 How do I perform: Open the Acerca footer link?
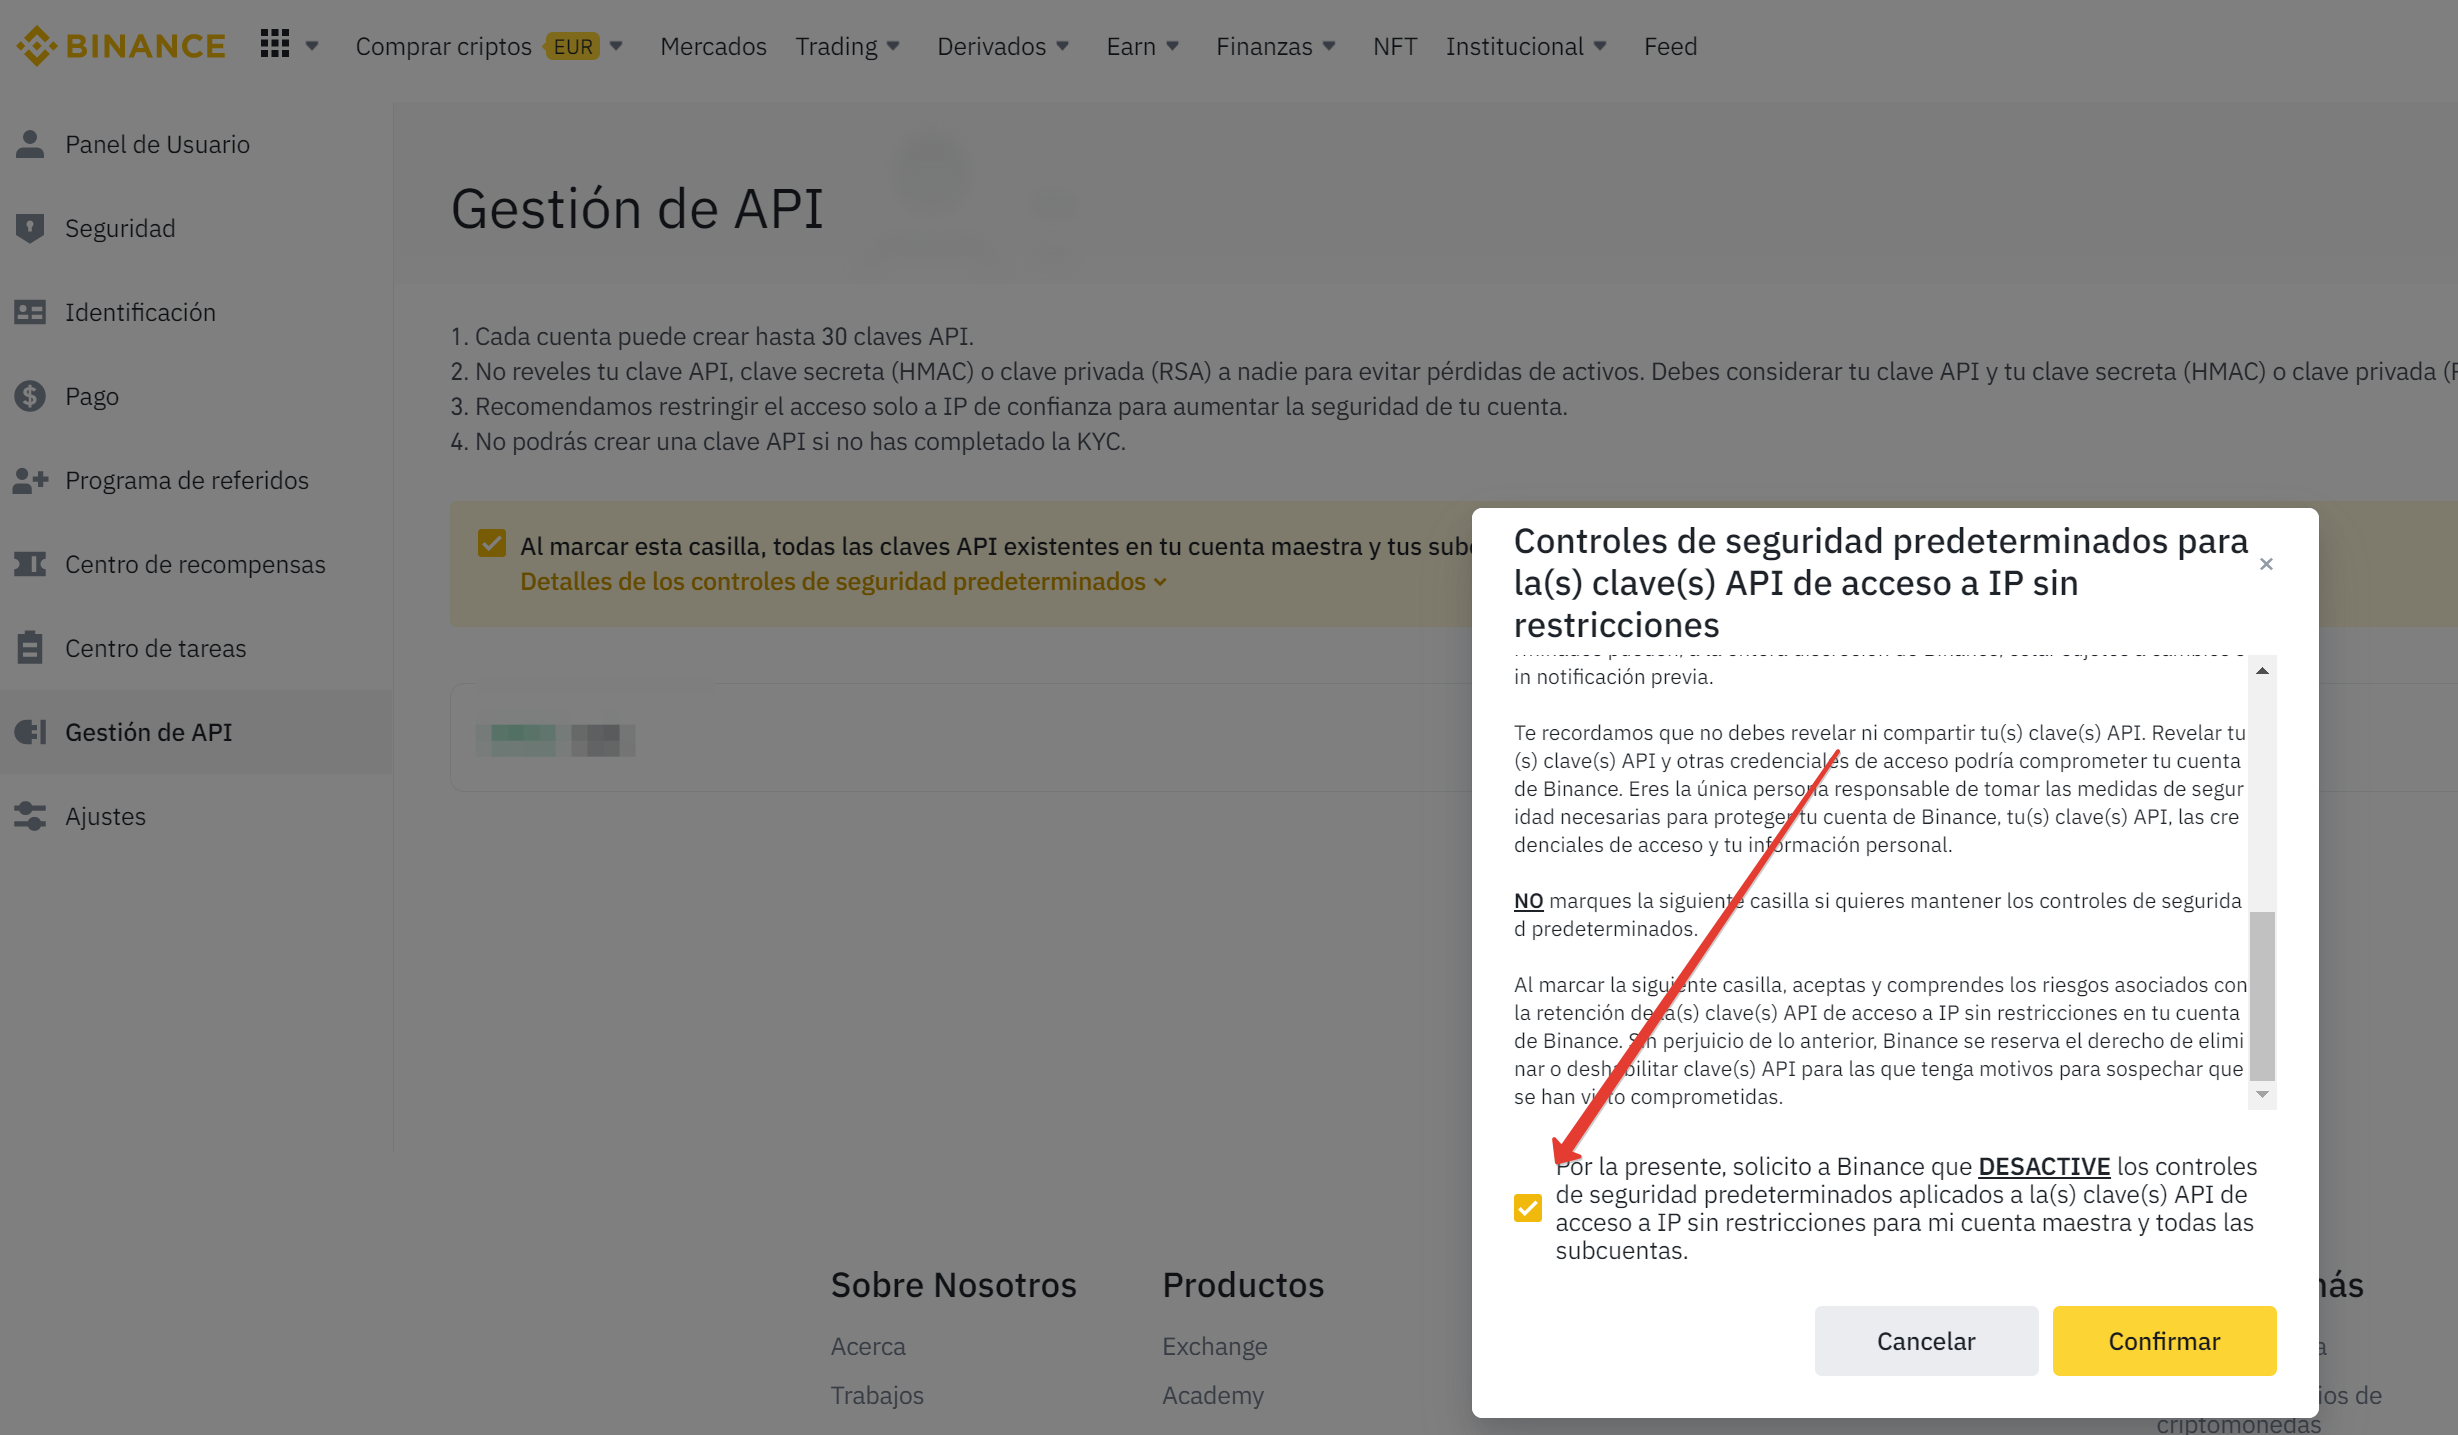(868, 1346)
